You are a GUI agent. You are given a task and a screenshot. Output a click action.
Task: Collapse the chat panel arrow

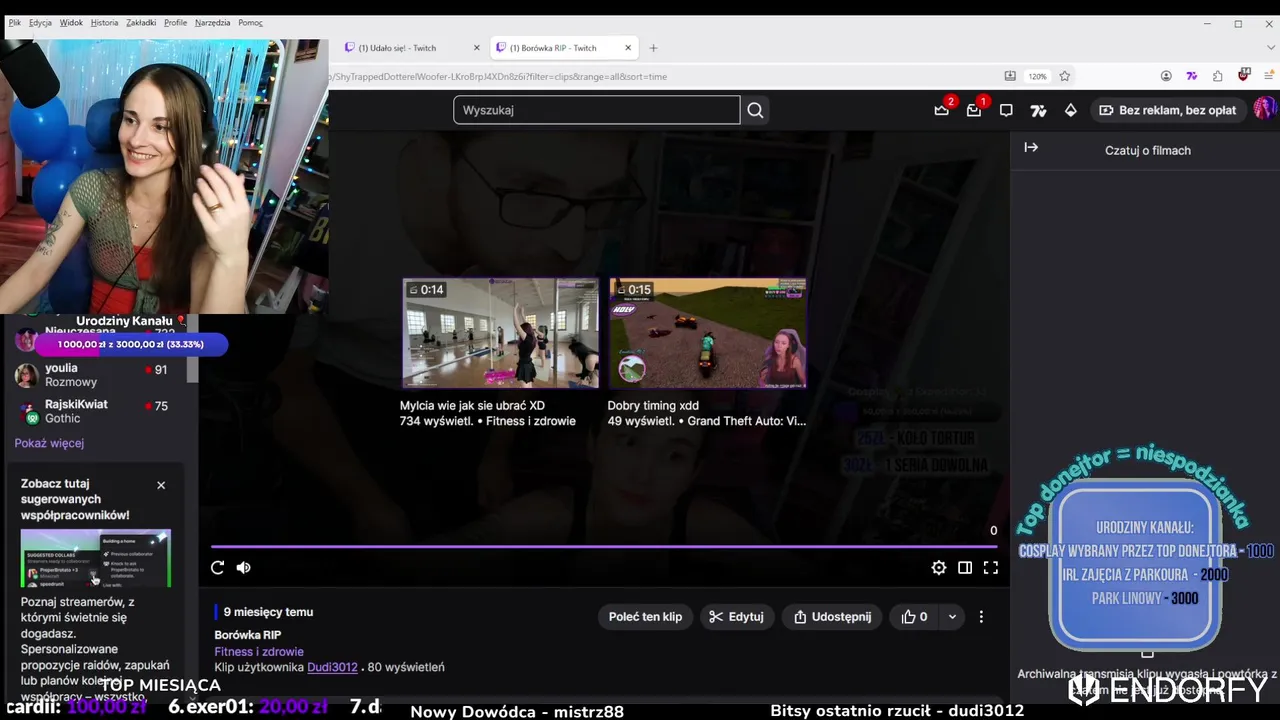point(1031,148)
